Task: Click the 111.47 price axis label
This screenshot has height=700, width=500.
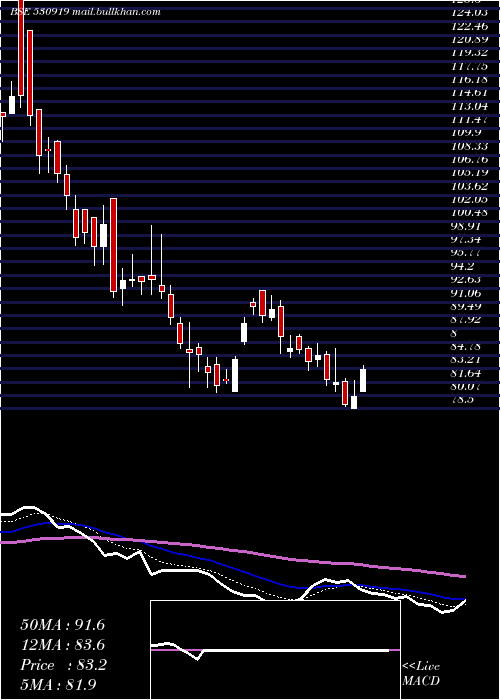Action: pyautogui.click(x=469, y=120)
